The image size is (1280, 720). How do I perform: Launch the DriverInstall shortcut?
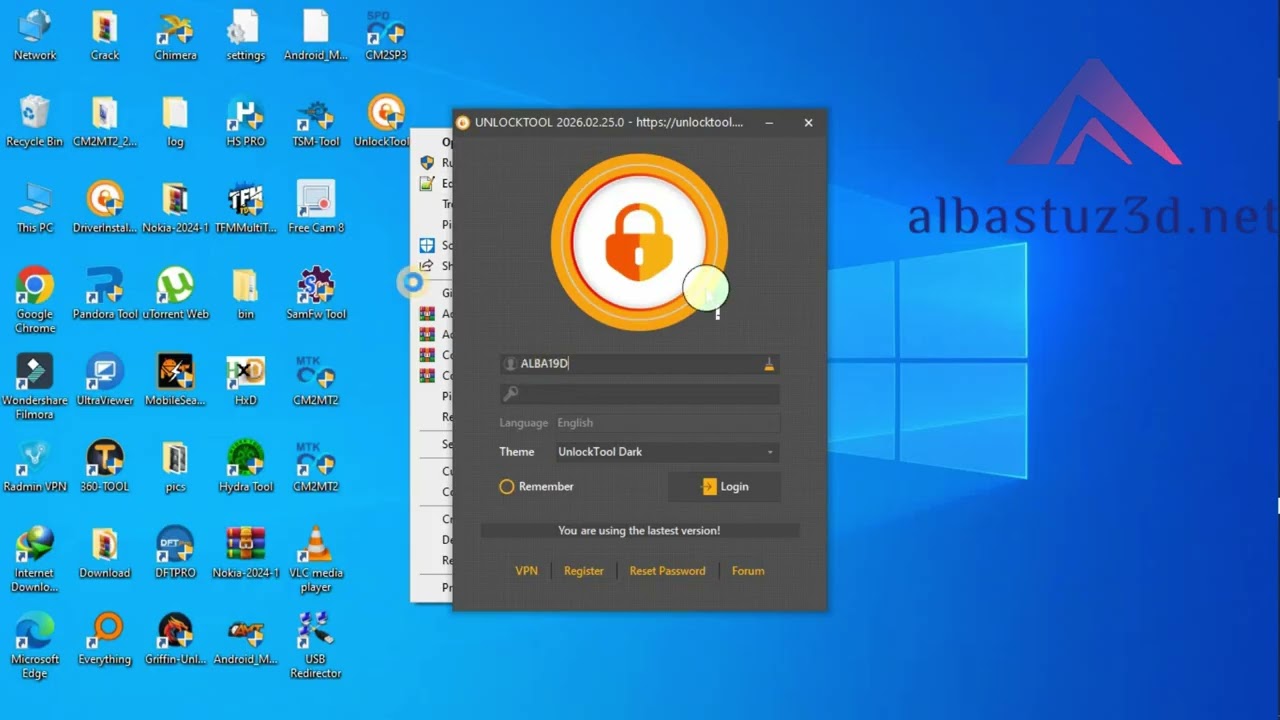105,207
